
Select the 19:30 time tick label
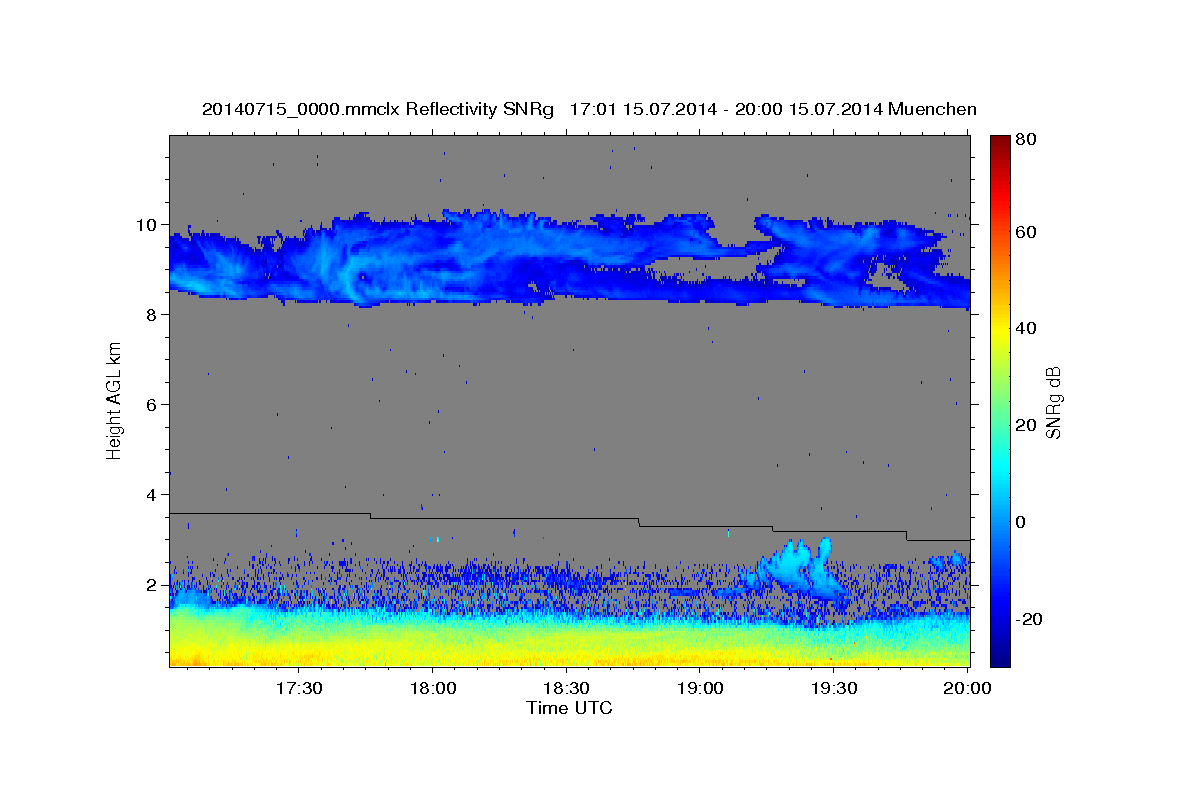point(834,689)
